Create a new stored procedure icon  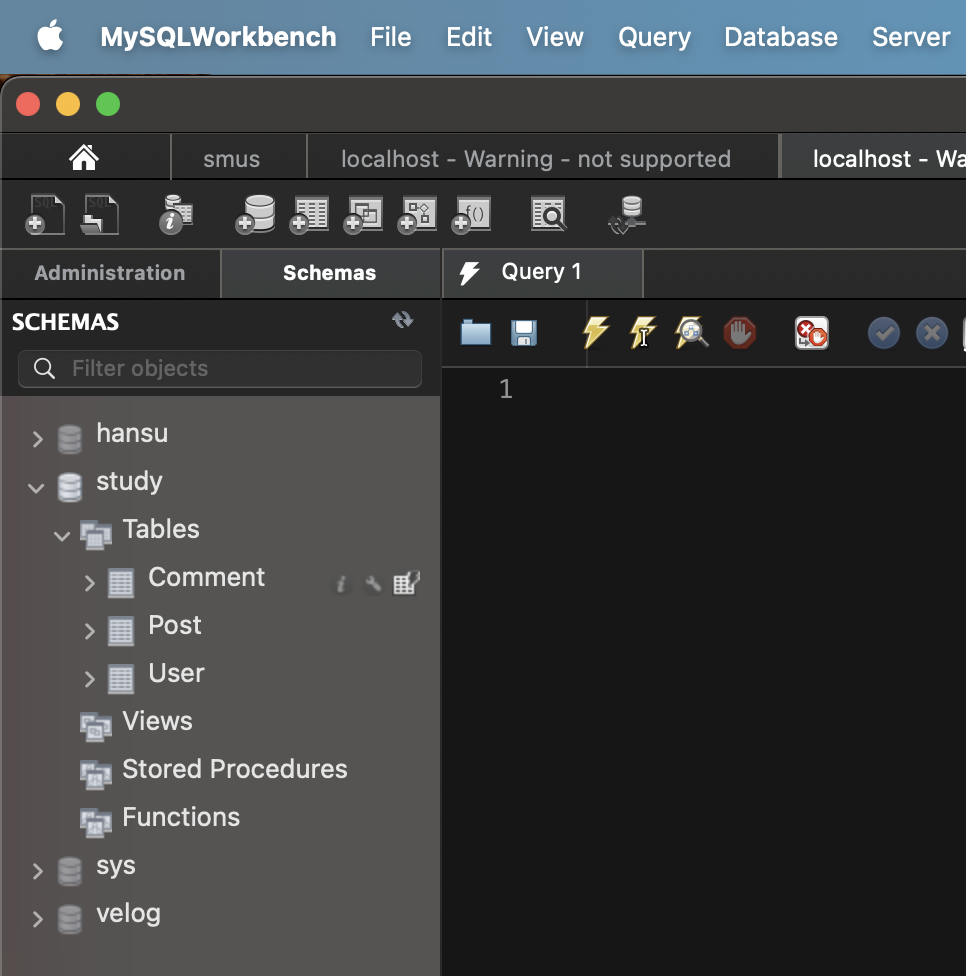pos(418,215)
